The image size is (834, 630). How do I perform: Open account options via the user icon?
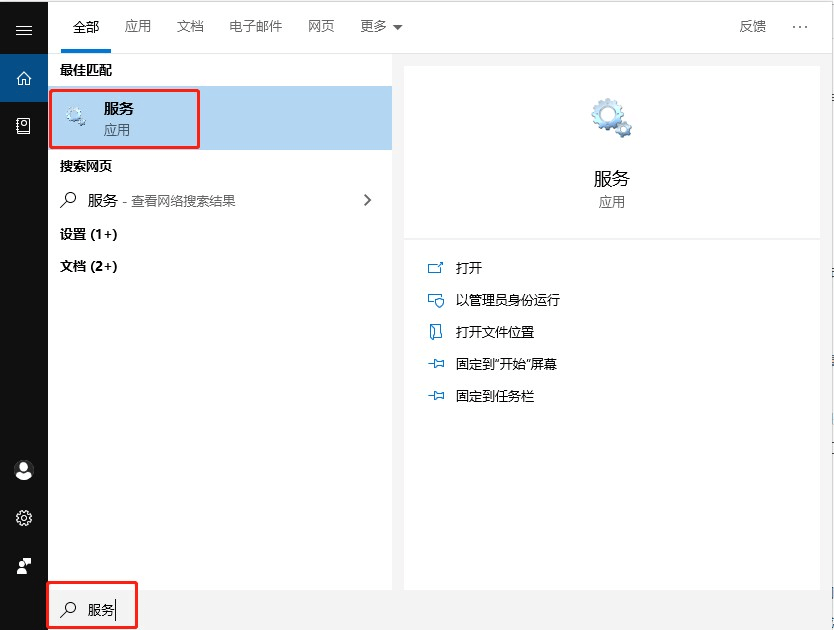click(x=24, y=470)
